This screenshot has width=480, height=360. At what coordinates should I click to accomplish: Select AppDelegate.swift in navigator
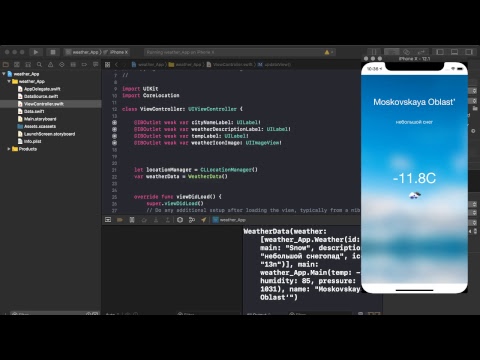[39, 89]
